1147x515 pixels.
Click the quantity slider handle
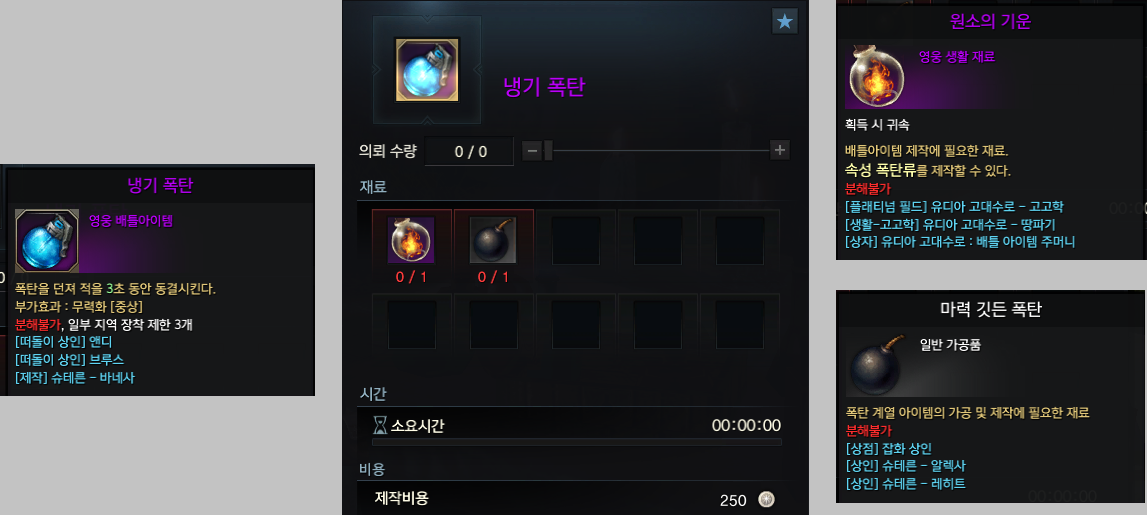(x=548, y=151)
